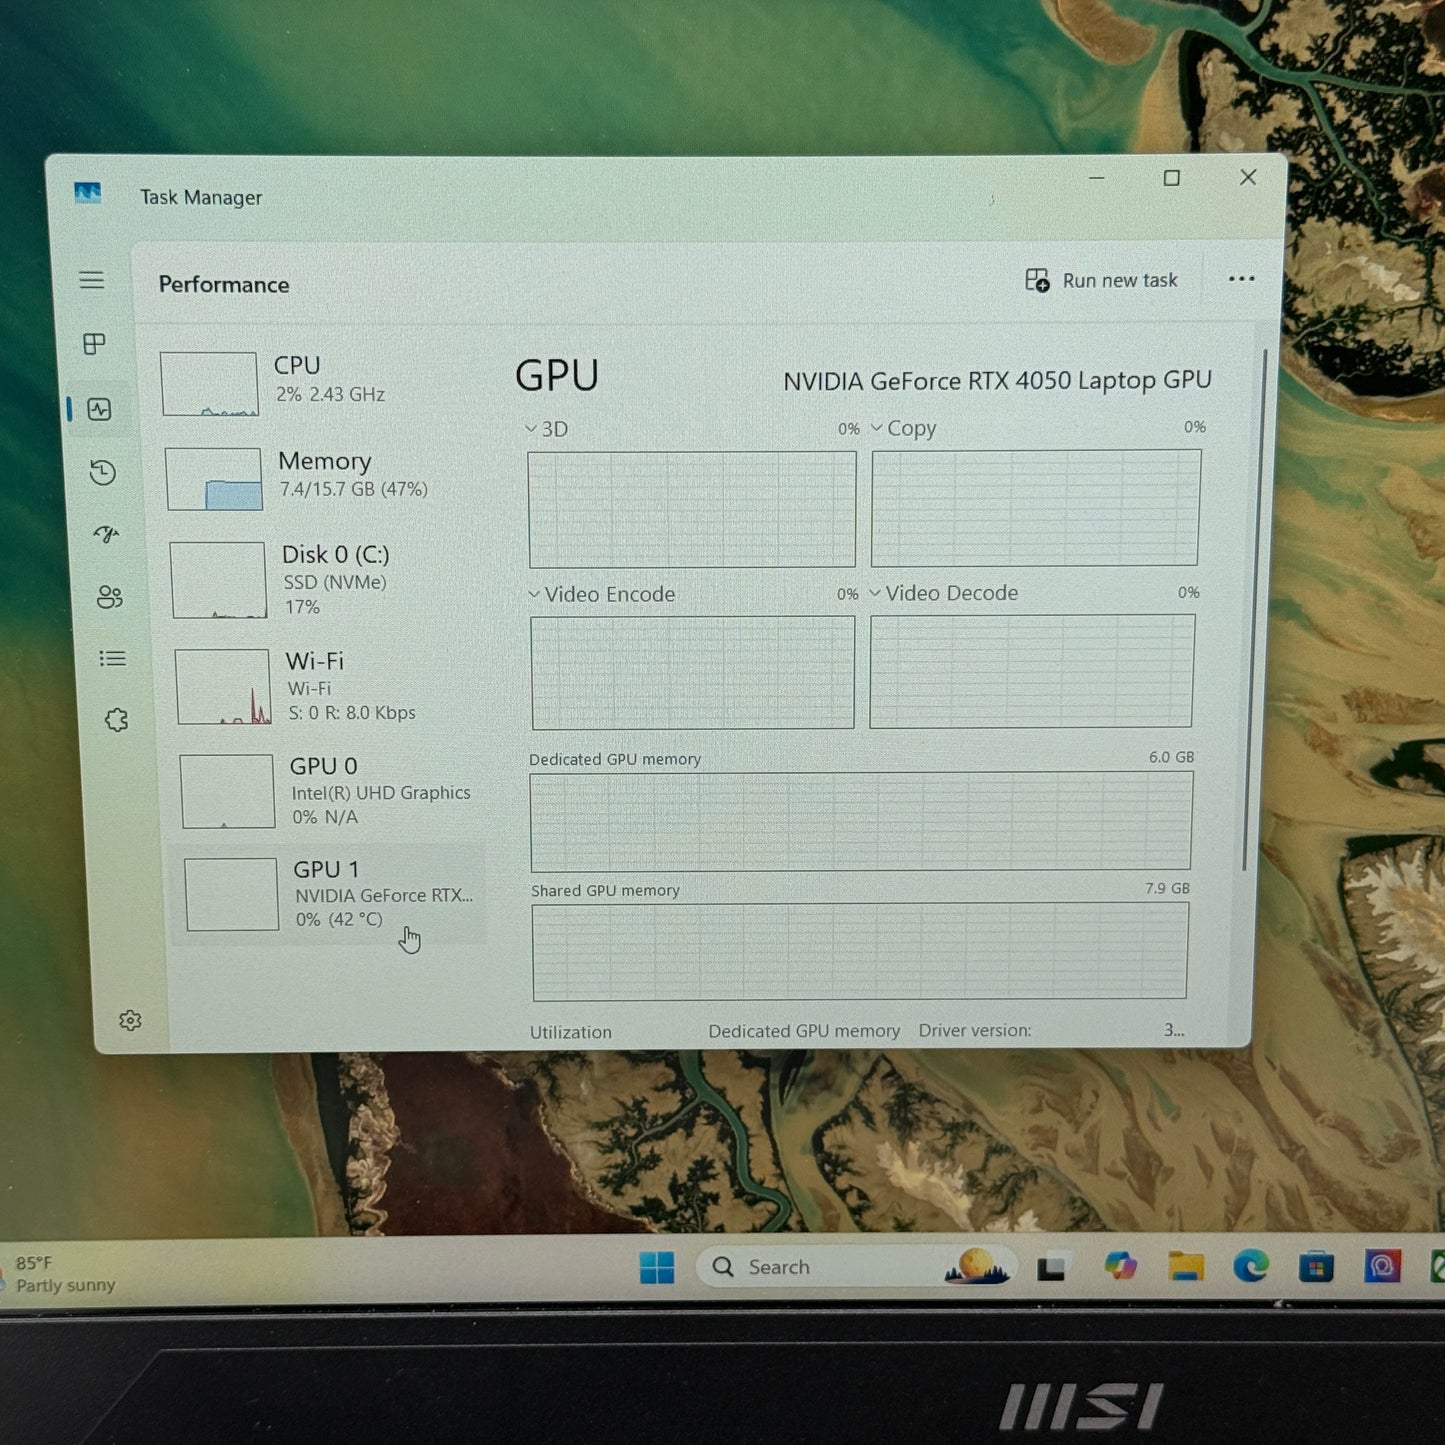
Task: Select the Performance page icon in sidebar
Action: (x=99, y=409)
